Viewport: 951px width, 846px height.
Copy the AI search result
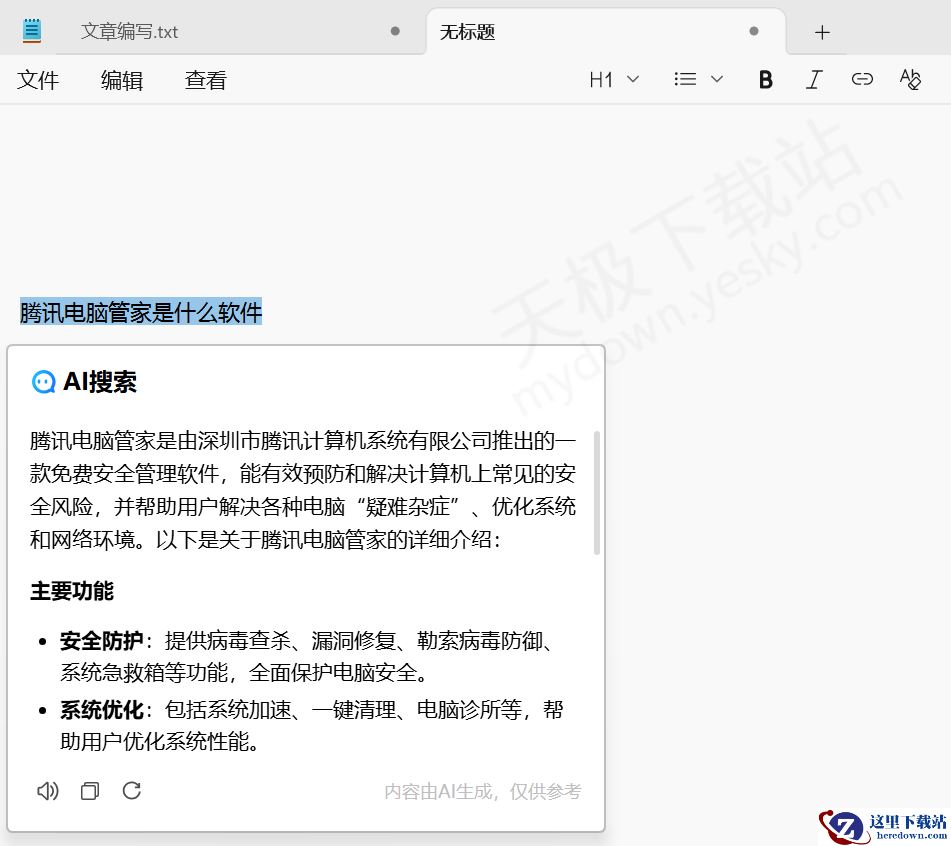click(x=89, y=790)
